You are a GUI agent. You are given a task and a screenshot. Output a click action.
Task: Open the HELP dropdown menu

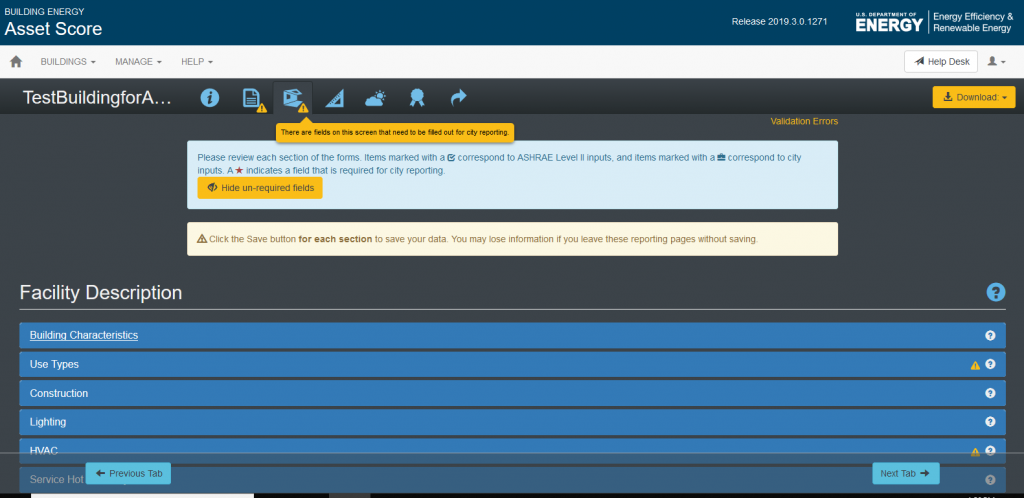pos(197,61)
